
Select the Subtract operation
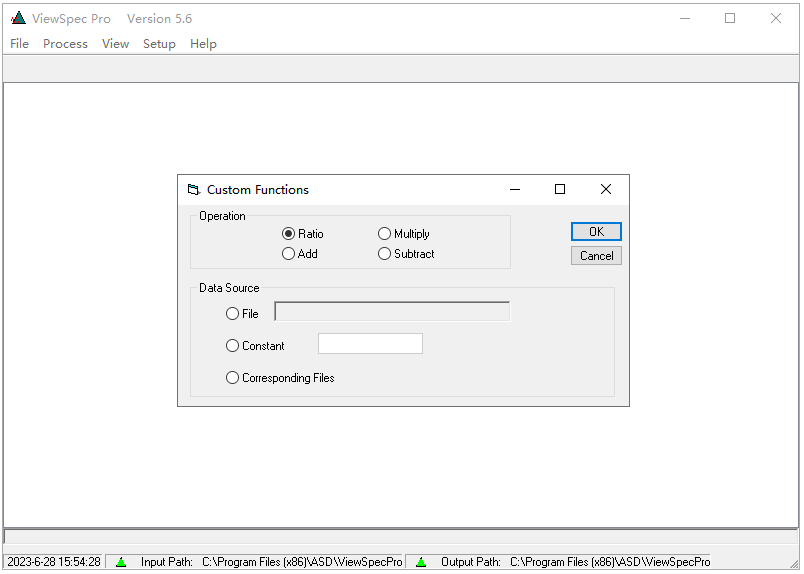[x=406, y=254]
